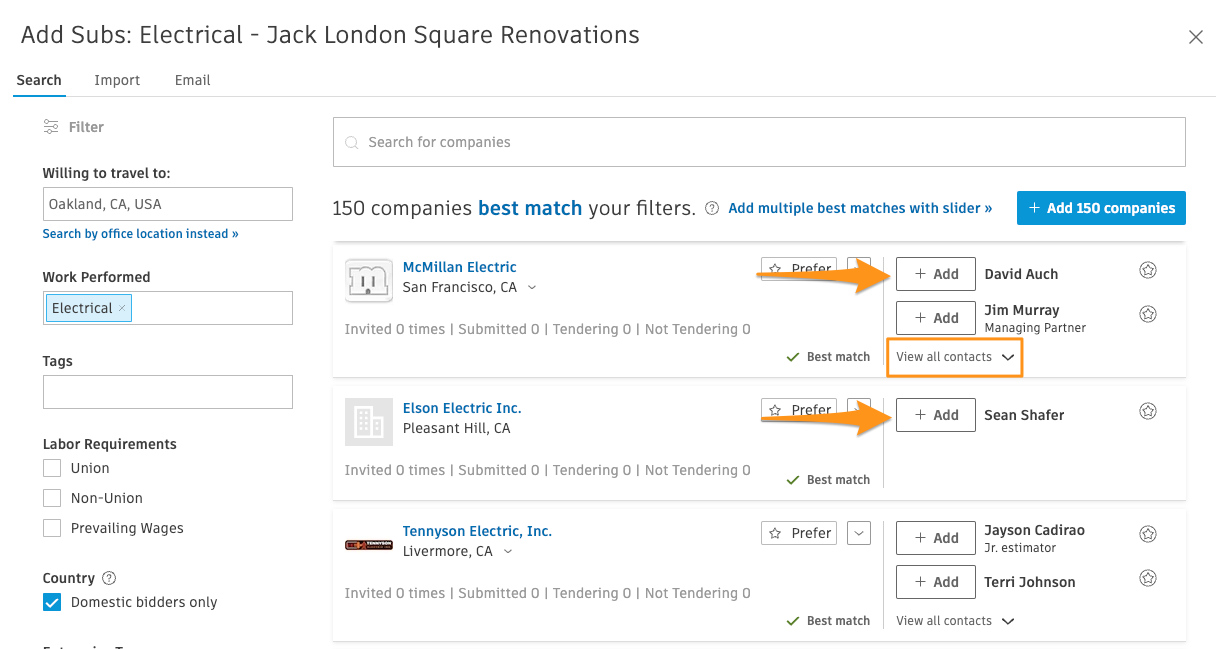The height and width of the screenshot is (649, 1231).
Task: Click the star icon next to David Auch
Action: click(1148, 270)
